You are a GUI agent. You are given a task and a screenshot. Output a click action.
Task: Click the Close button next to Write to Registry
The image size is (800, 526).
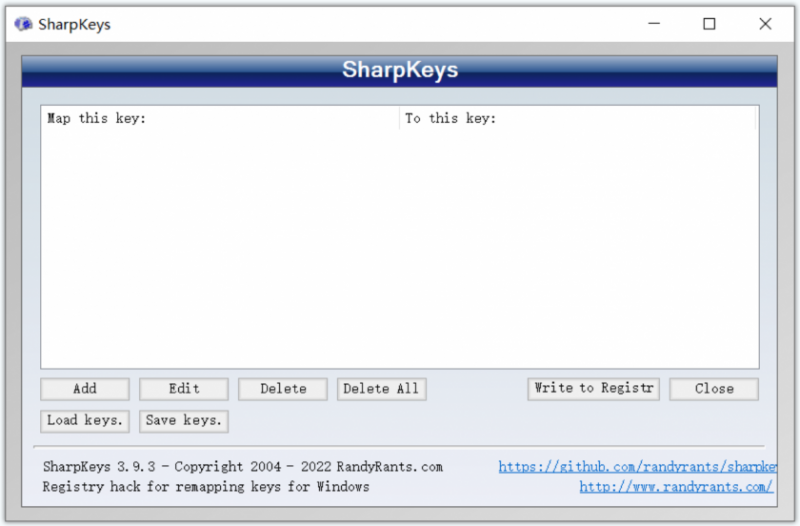714,389
